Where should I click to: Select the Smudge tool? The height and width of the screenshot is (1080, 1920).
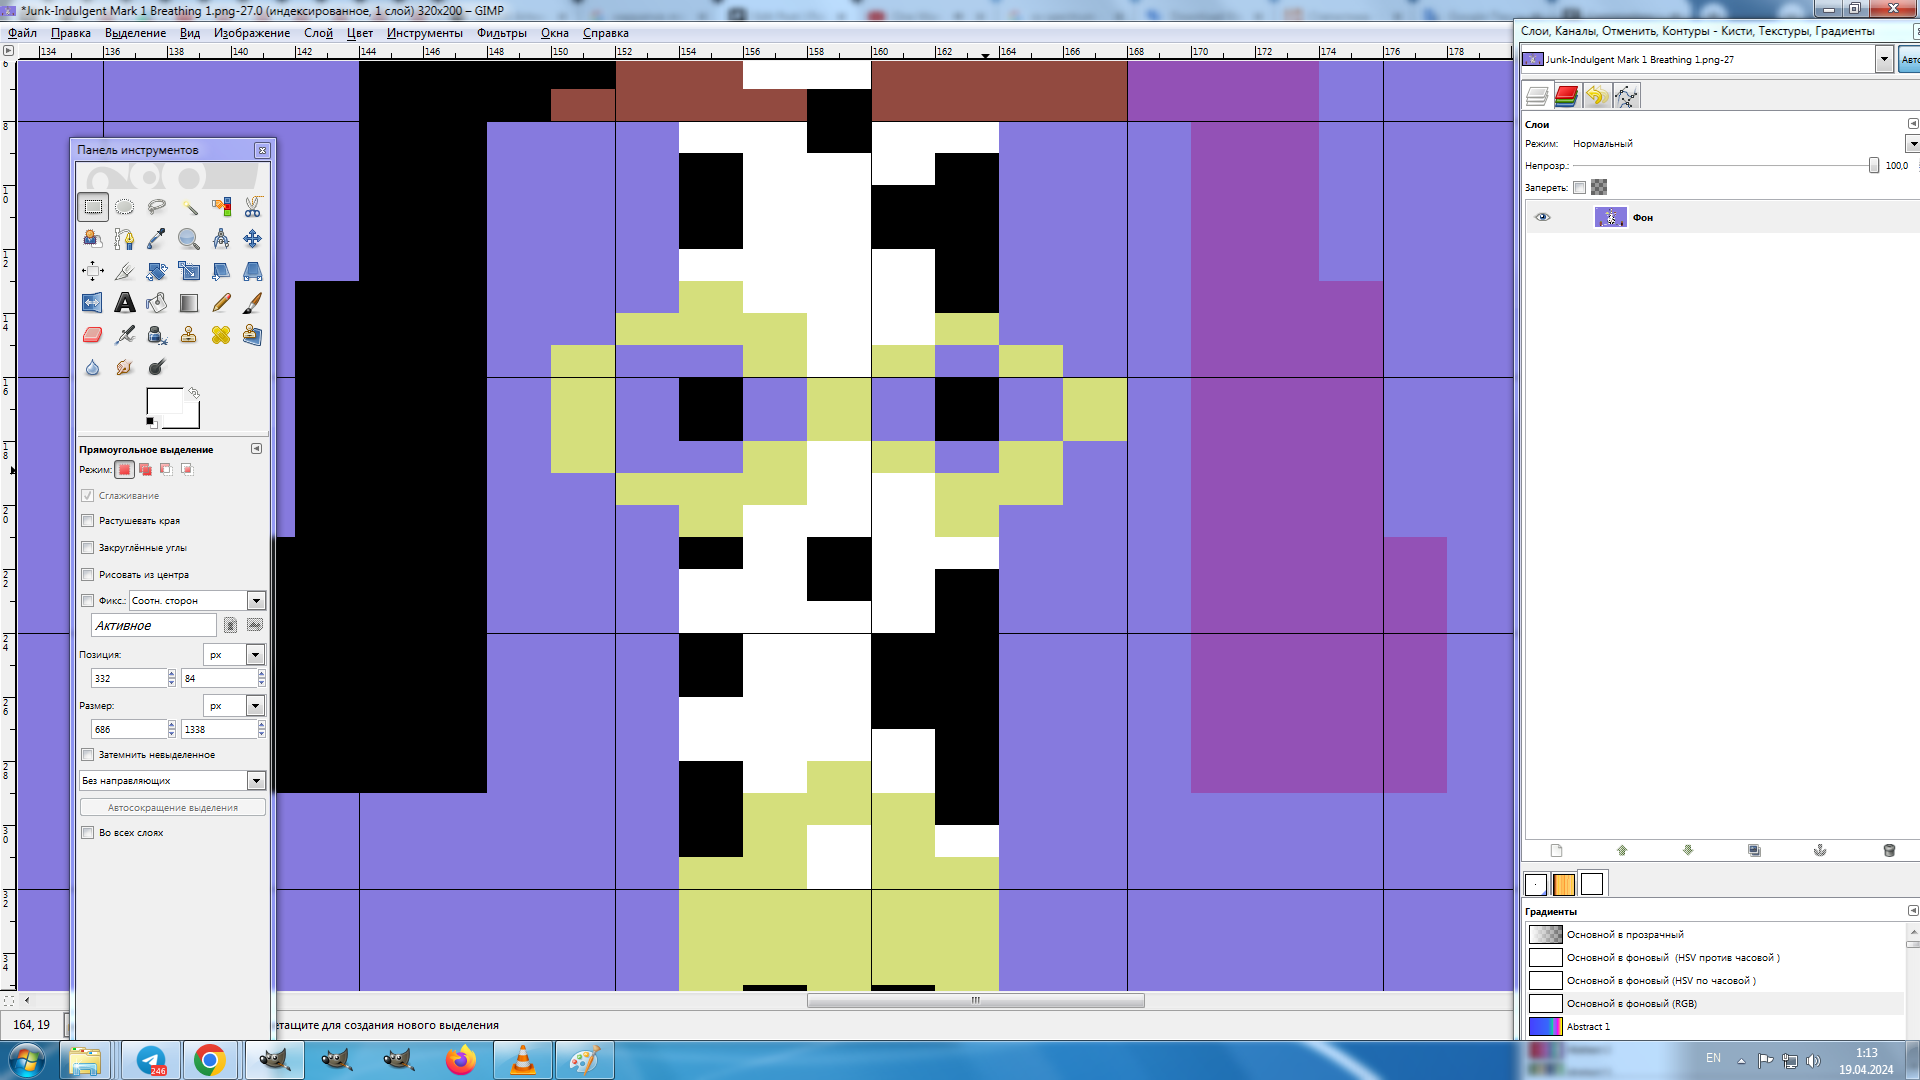[125, 367]
